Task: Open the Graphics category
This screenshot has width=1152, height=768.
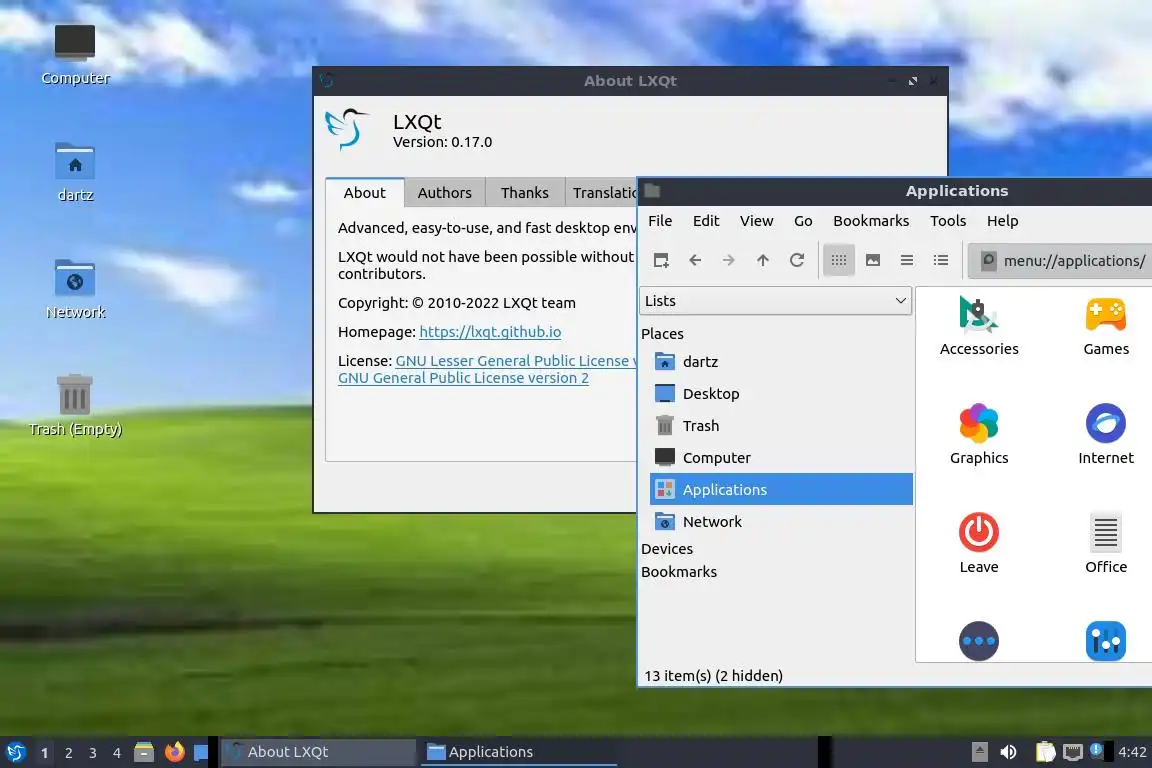Action: click(979, 434)
